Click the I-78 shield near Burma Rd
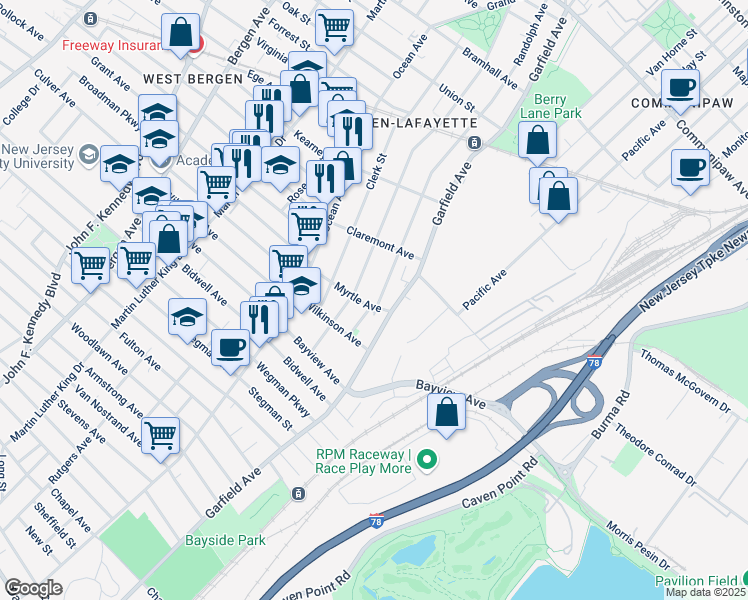 pyautogui.click(x=594, y=362)
